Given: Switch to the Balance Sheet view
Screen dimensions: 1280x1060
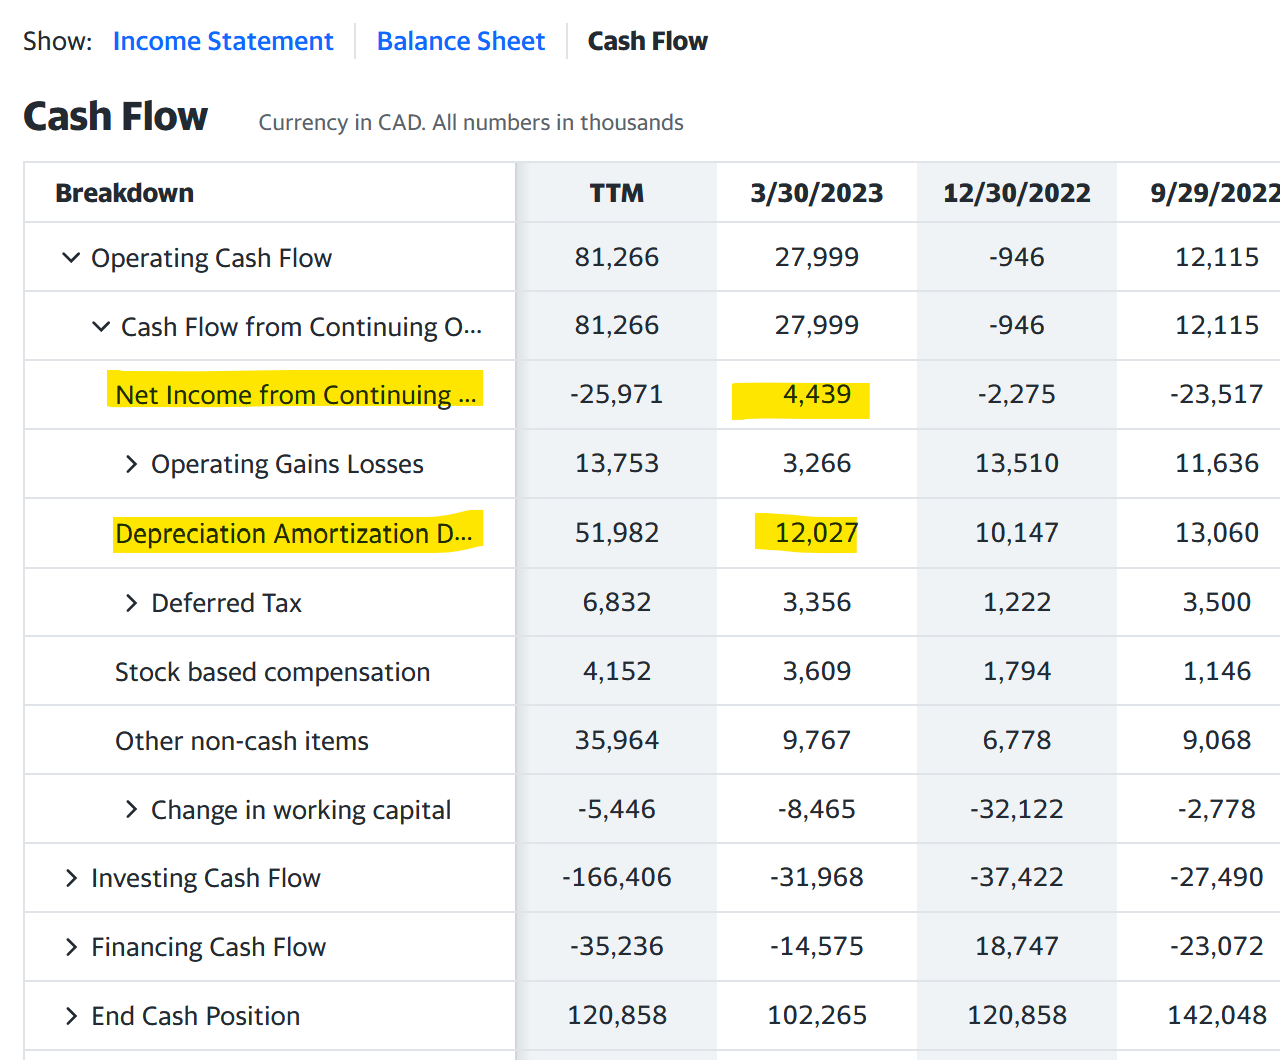Looking at the screenshot, I should (461, 41).
